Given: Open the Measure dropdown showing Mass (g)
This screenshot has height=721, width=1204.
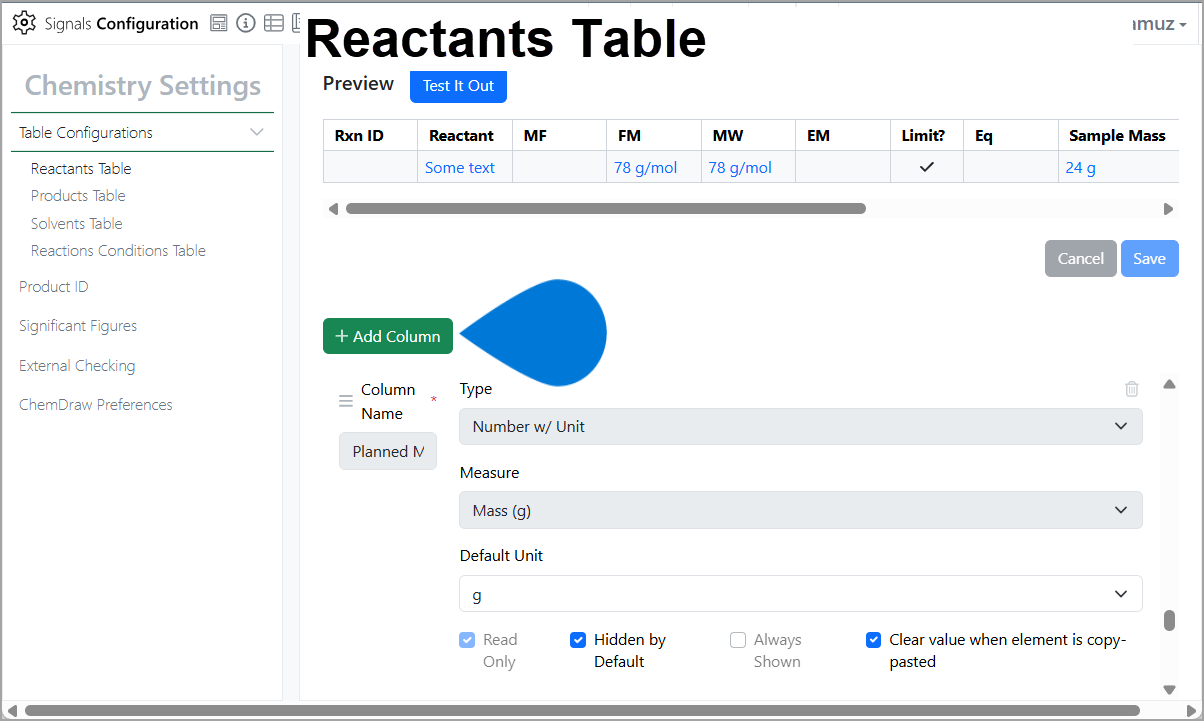Looking at the screenshot, I should point(800,510).
